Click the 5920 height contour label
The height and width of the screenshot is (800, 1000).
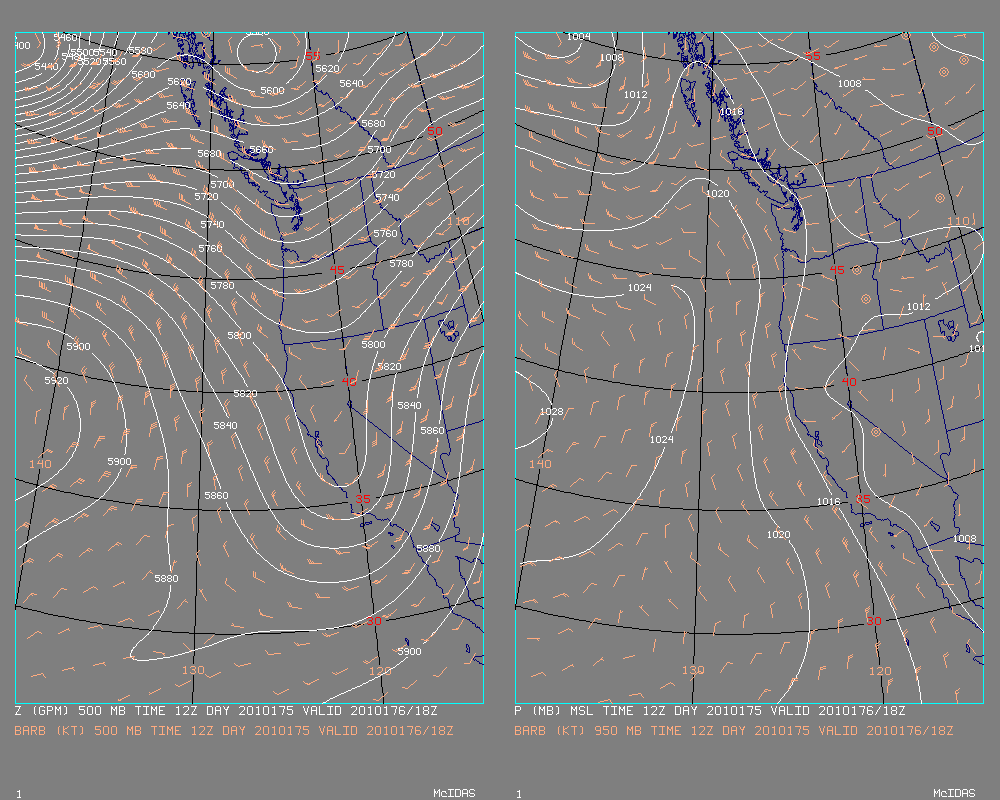tap(56, 380)
